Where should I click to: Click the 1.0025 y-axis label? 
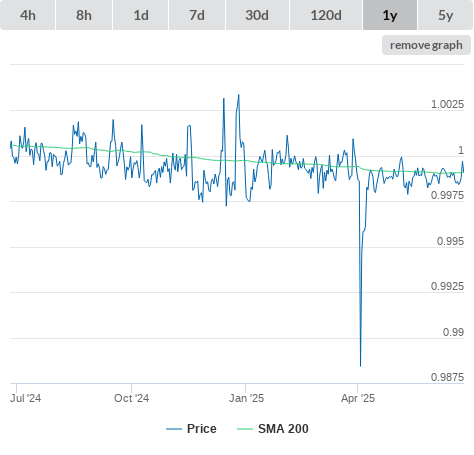447,104
